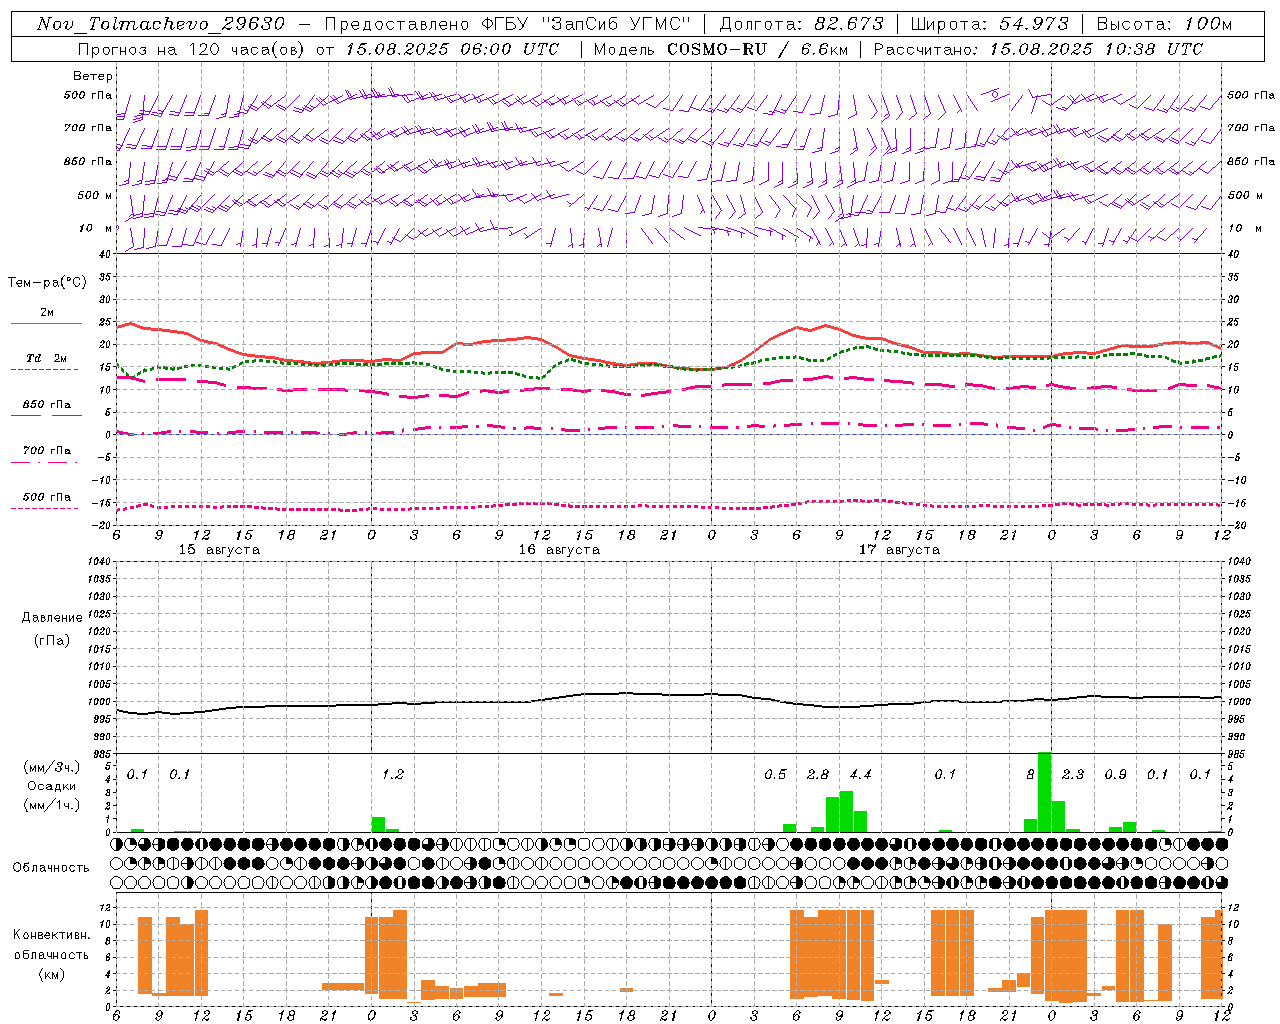The height and width of the screenshot is (1024, 1280).
Task: Click the Тем-ра(°C) temperature panel label
Action: point(47,282)
